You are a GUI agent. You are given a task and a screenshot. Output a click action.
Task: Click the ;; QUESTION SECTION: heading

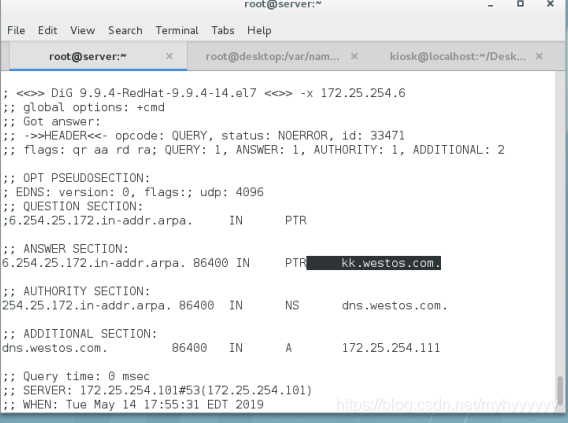(x=73, y=206)
